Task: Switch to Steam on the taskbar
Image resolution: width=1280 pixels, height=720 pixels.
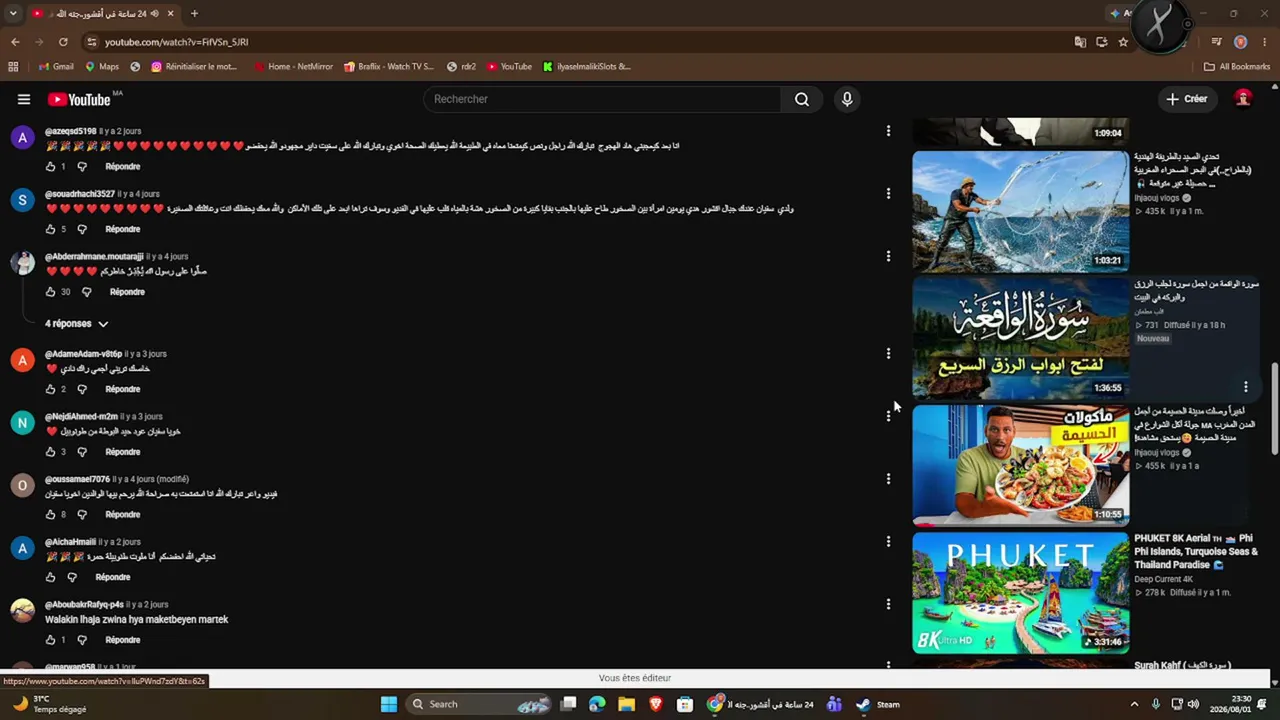Action: [x=878, y=704]
